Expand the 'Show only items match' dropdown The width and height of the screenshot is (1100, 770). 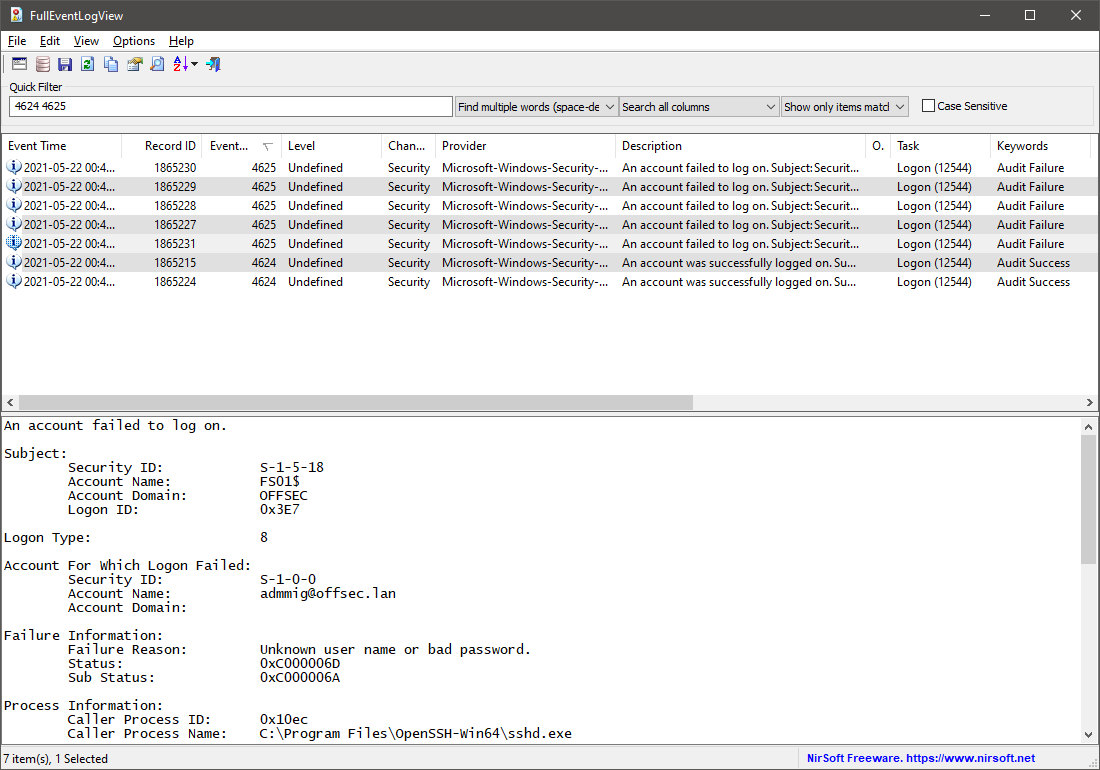tap(900, 107)
